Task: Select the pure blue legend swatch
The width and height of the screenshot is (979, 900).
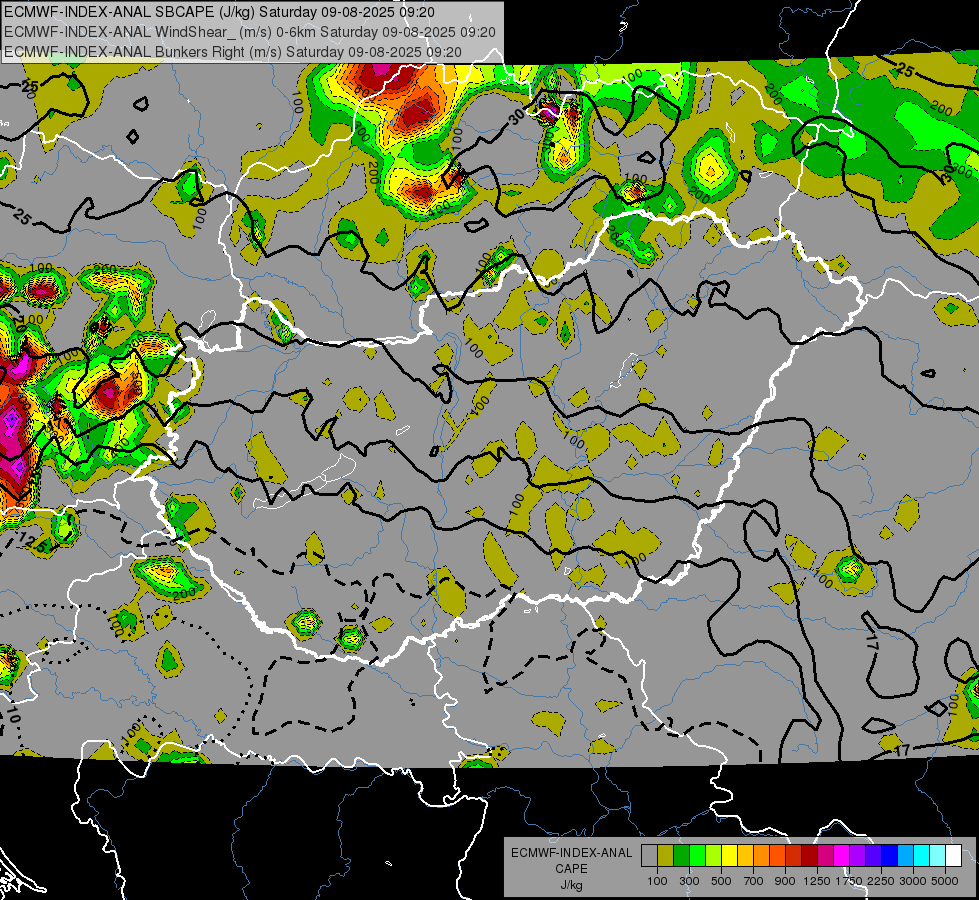Action: pyautogui.click(x=890, y=856)
